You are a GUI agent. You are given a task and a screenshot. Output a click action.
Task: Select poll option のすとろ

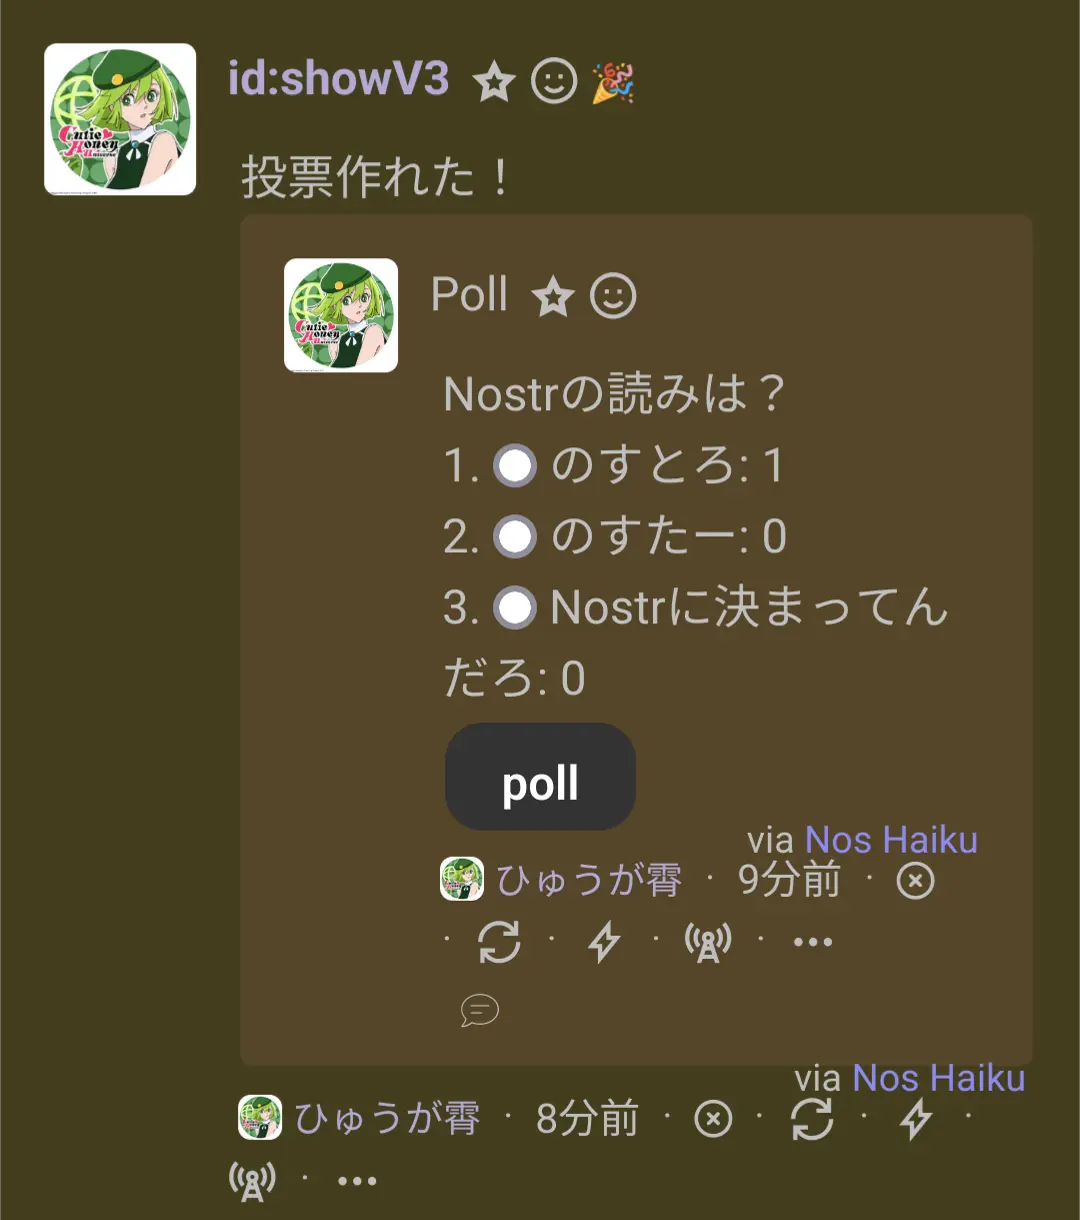coord(516,466)
